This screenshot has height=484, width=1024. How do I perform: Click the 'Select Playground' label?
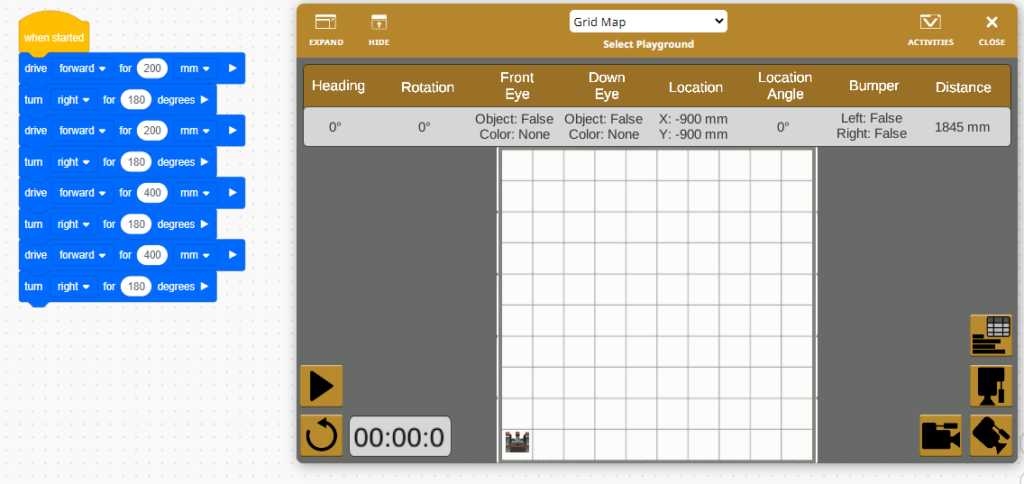pyautogui.click(x=648, y=44)
